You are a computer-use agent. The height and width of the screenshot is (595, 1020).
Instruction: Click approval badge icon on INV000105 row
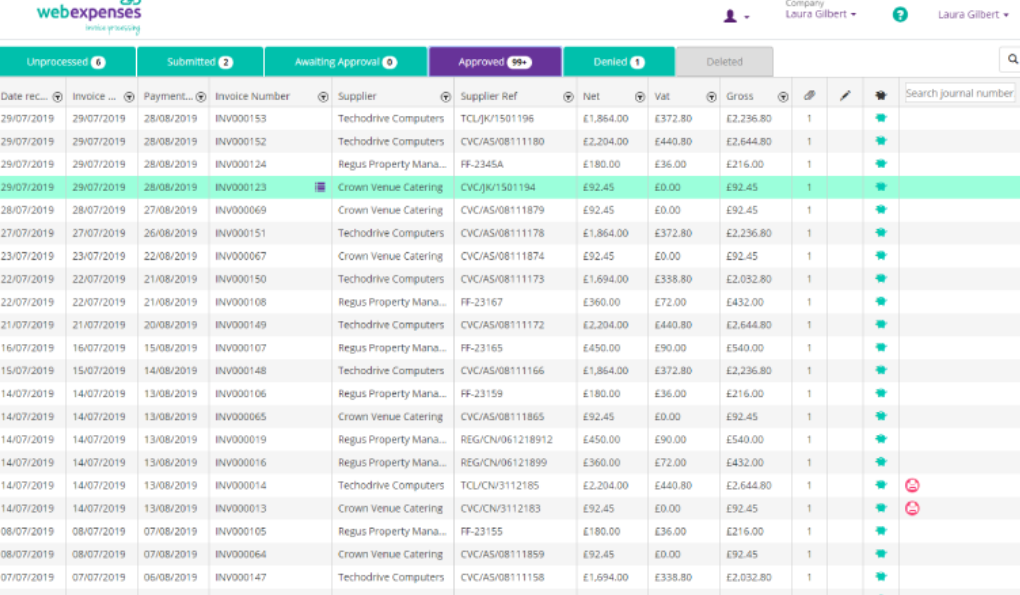click(881, 531)
